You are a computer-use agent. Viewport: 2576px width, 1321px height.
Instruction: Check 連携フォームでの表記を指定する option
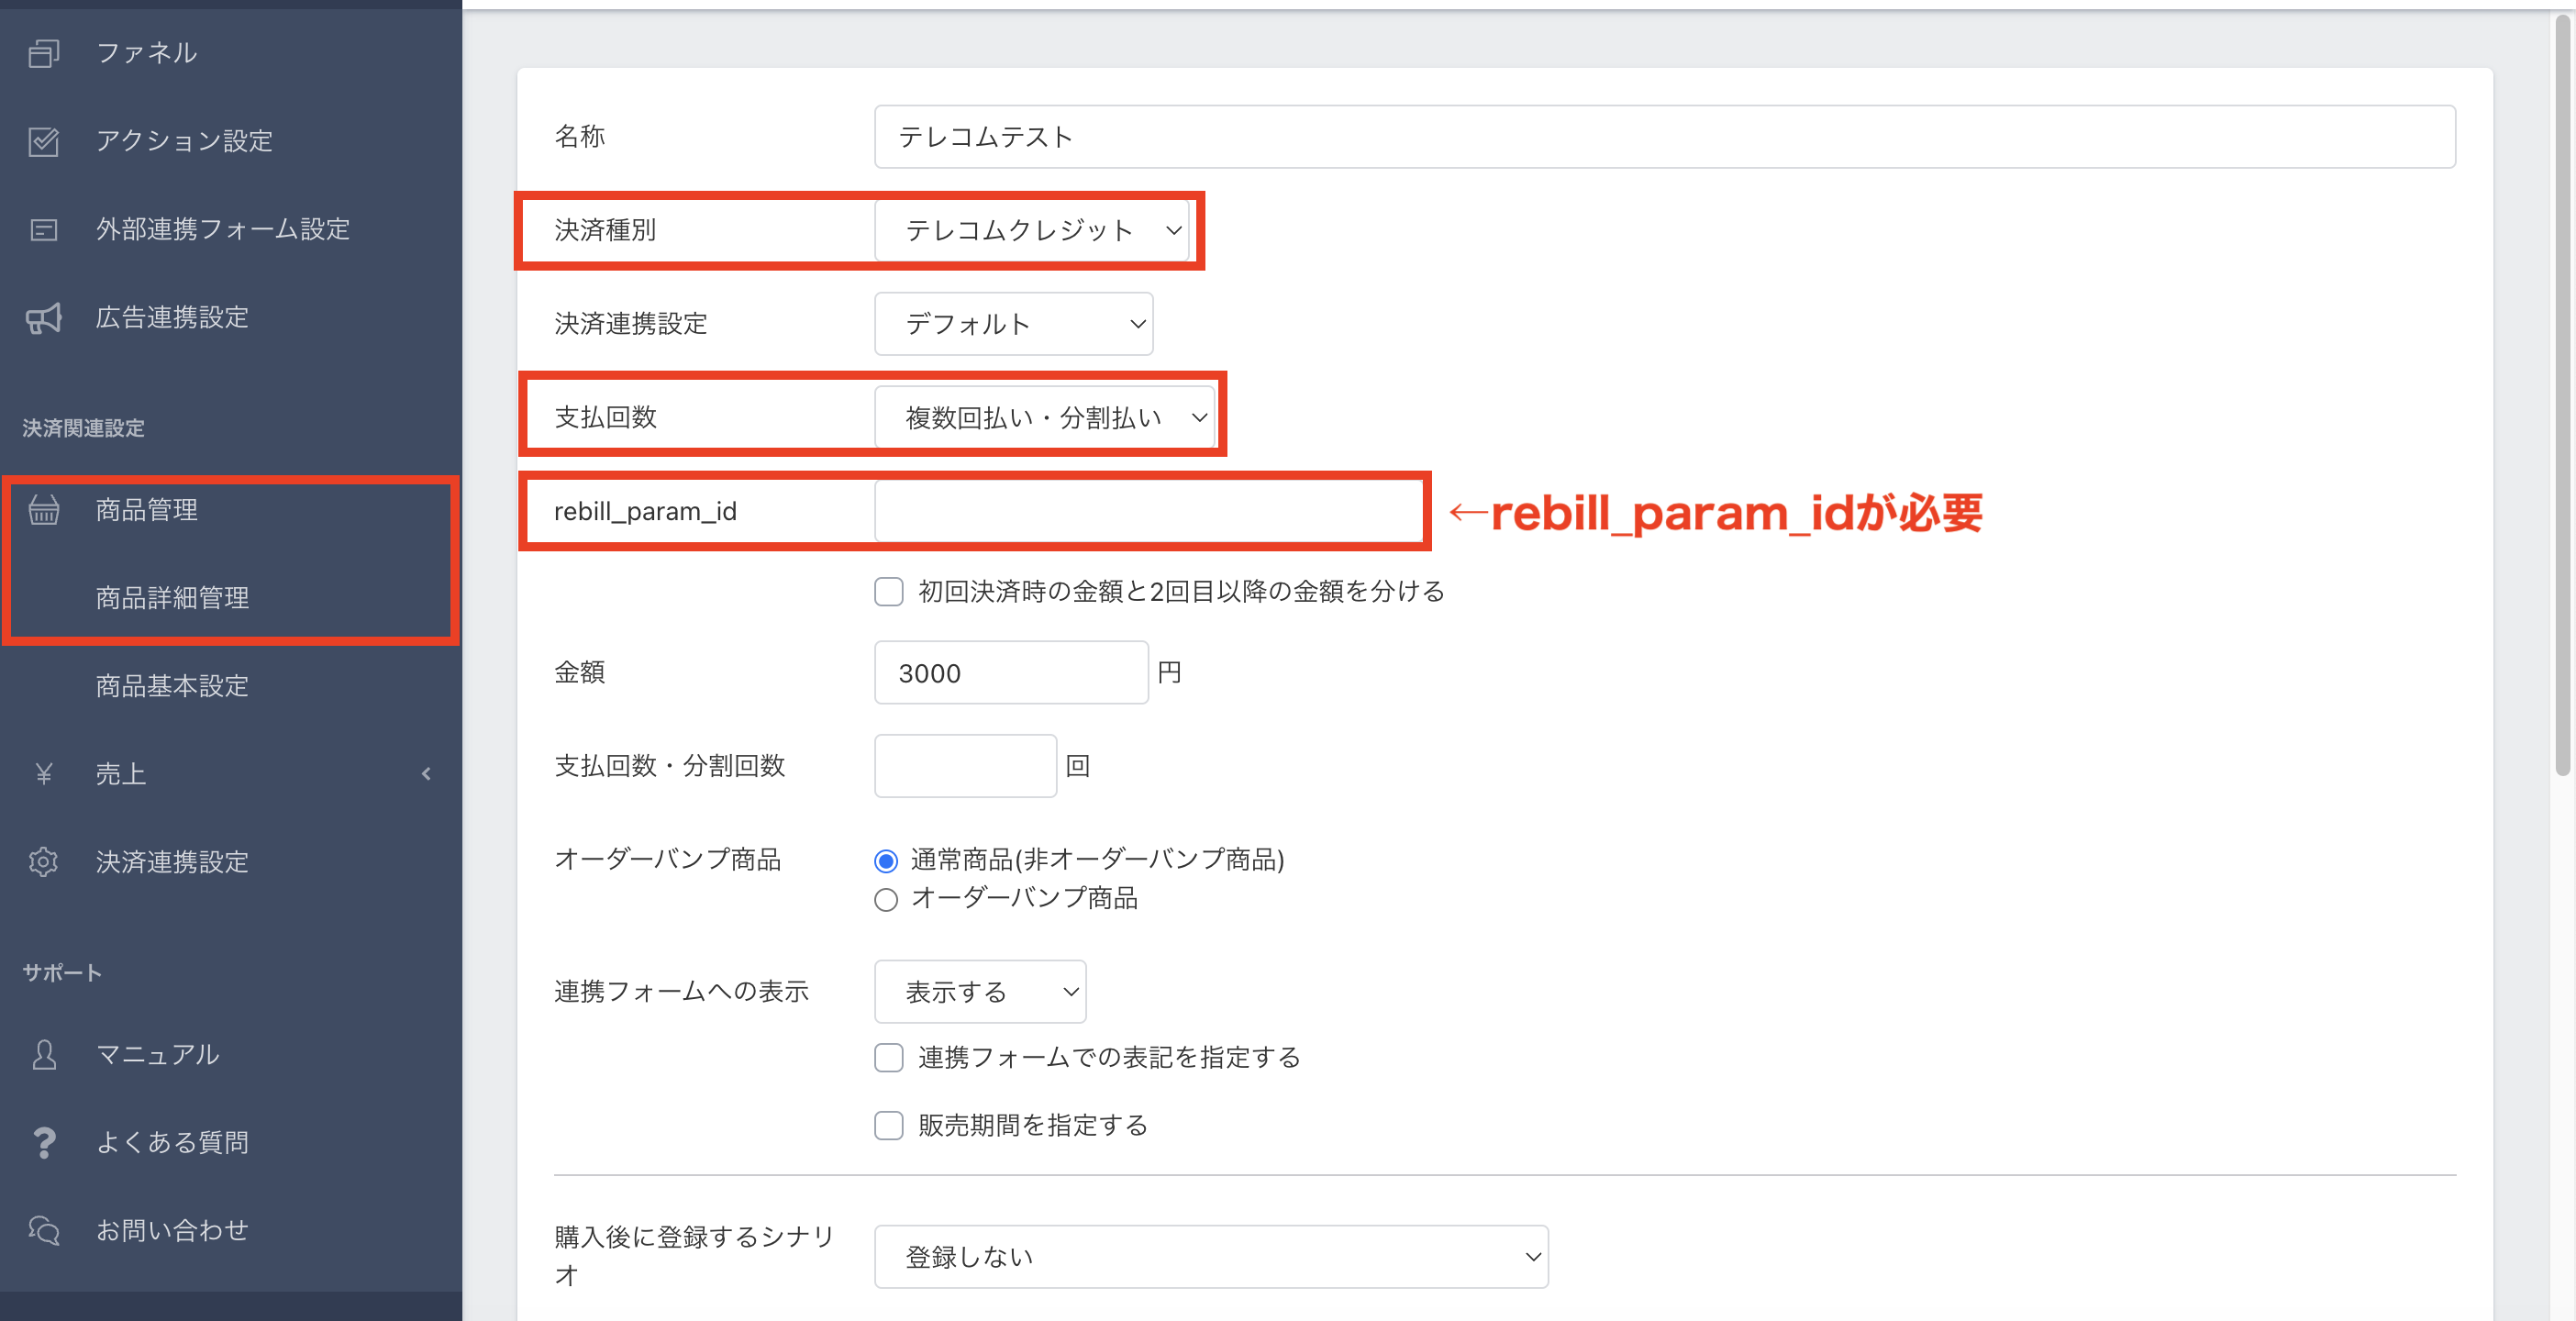coord(888,1058)
